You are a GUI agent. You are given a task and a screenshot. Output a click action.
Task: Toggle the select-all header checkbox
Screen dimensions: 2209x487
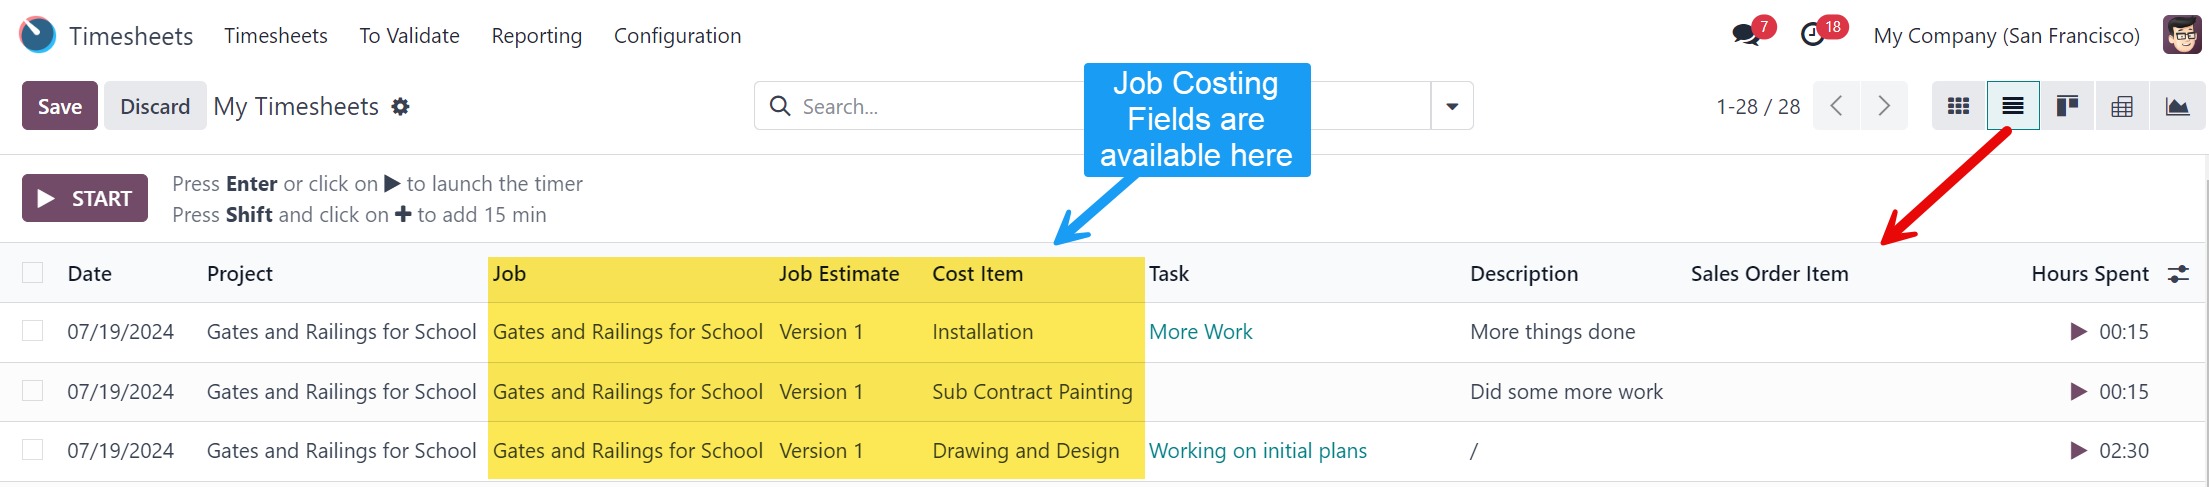[33, 273]
